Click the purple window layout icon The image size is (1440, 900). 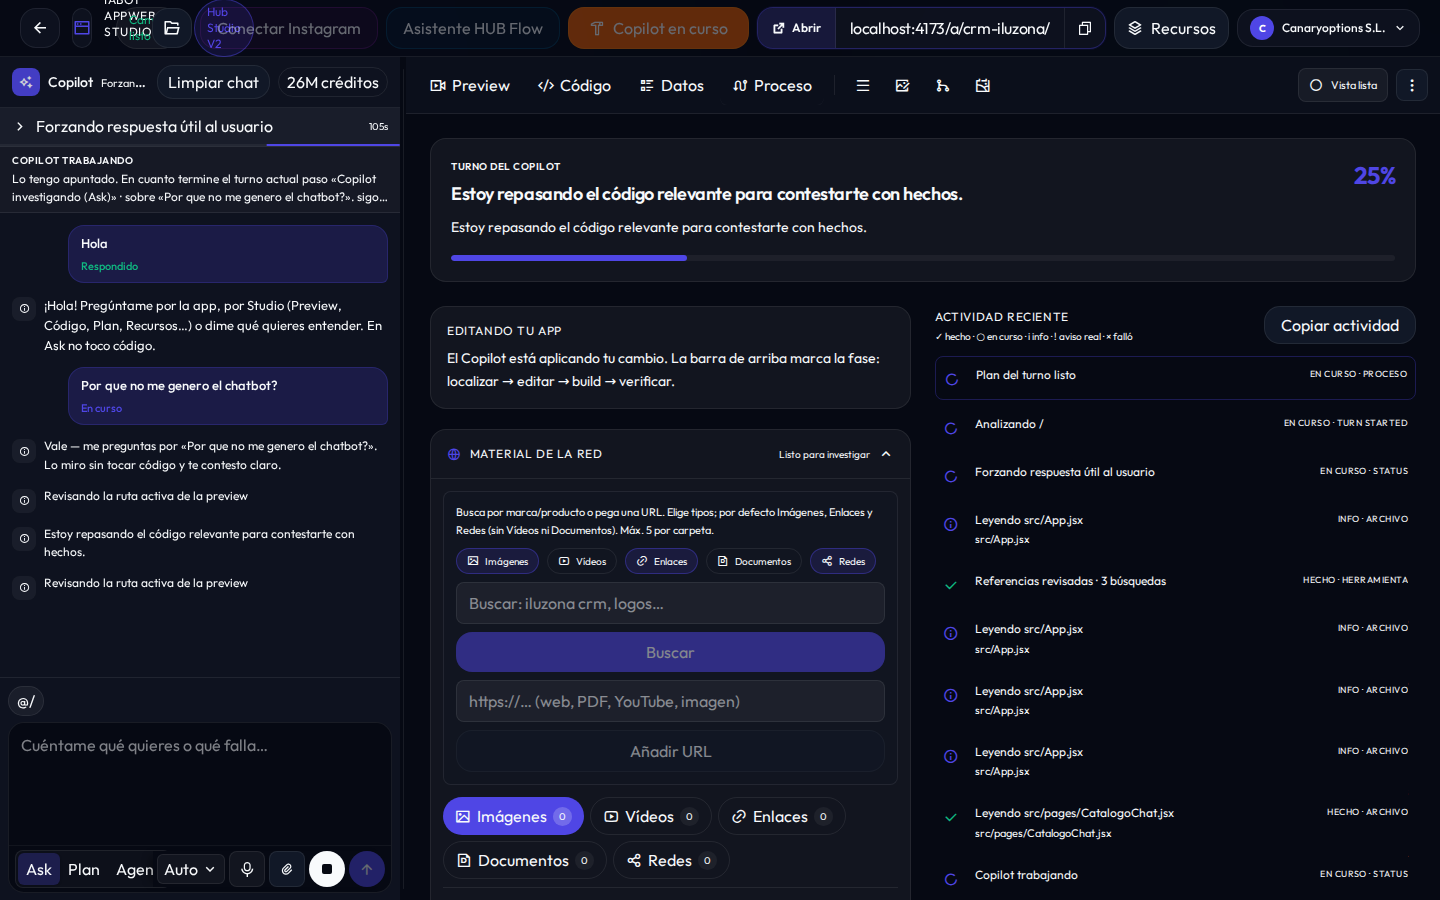(x=82, y=28)
